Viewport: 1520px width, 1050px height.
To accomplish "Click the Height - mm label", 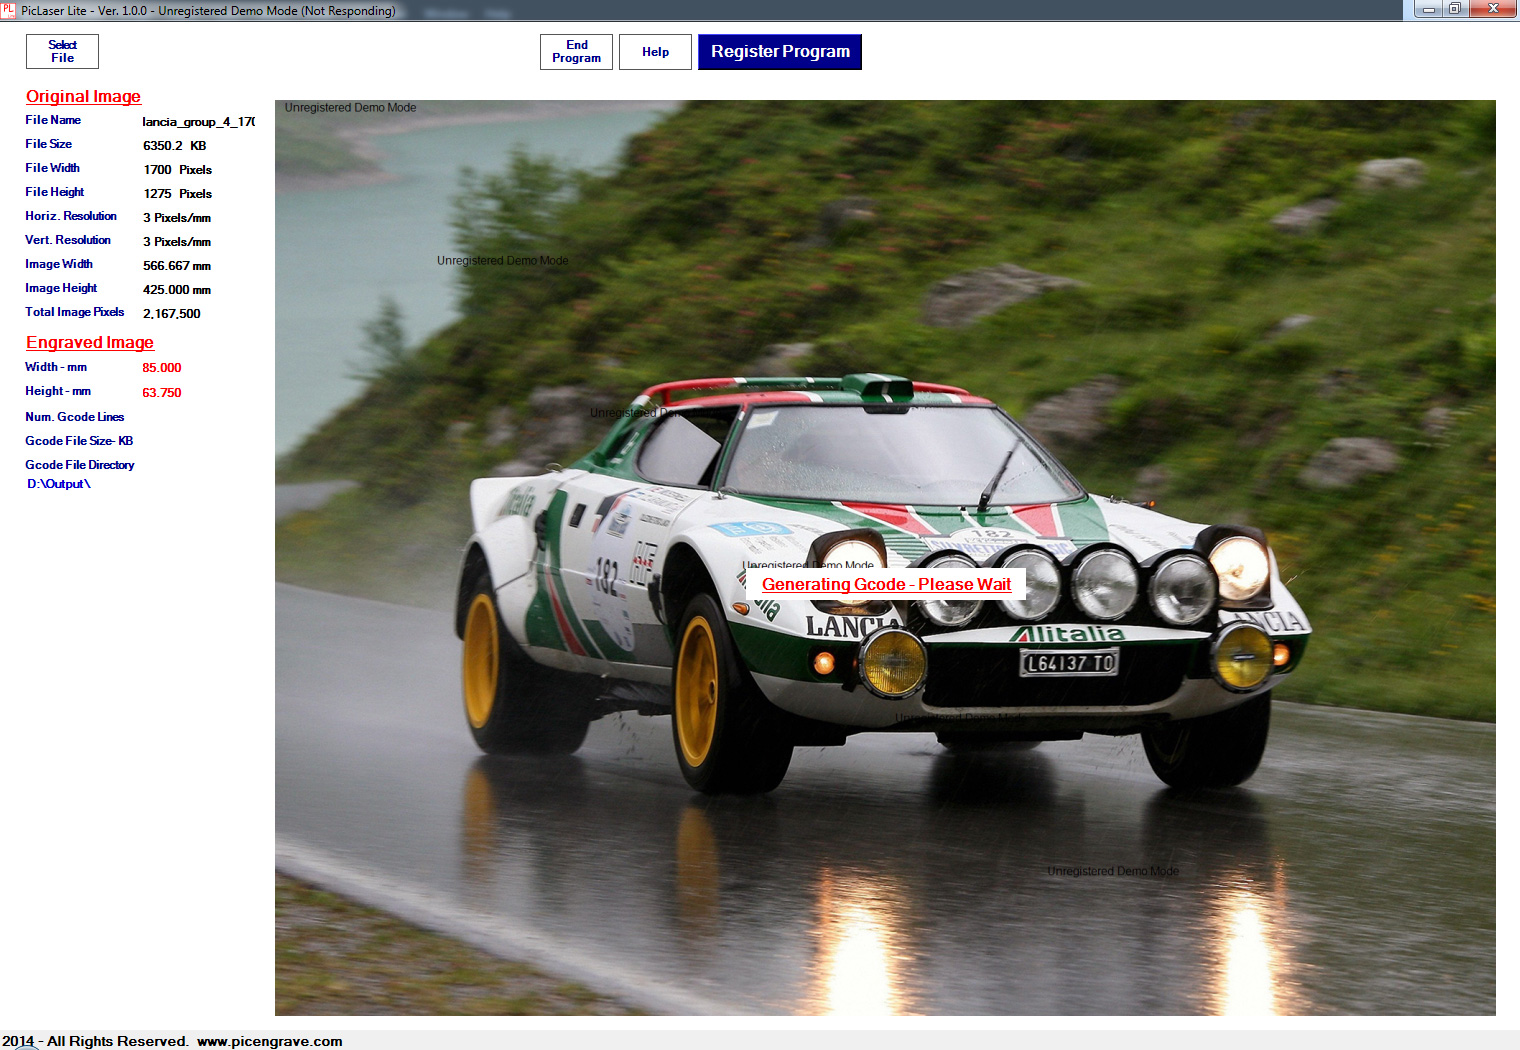I will 58,391.
